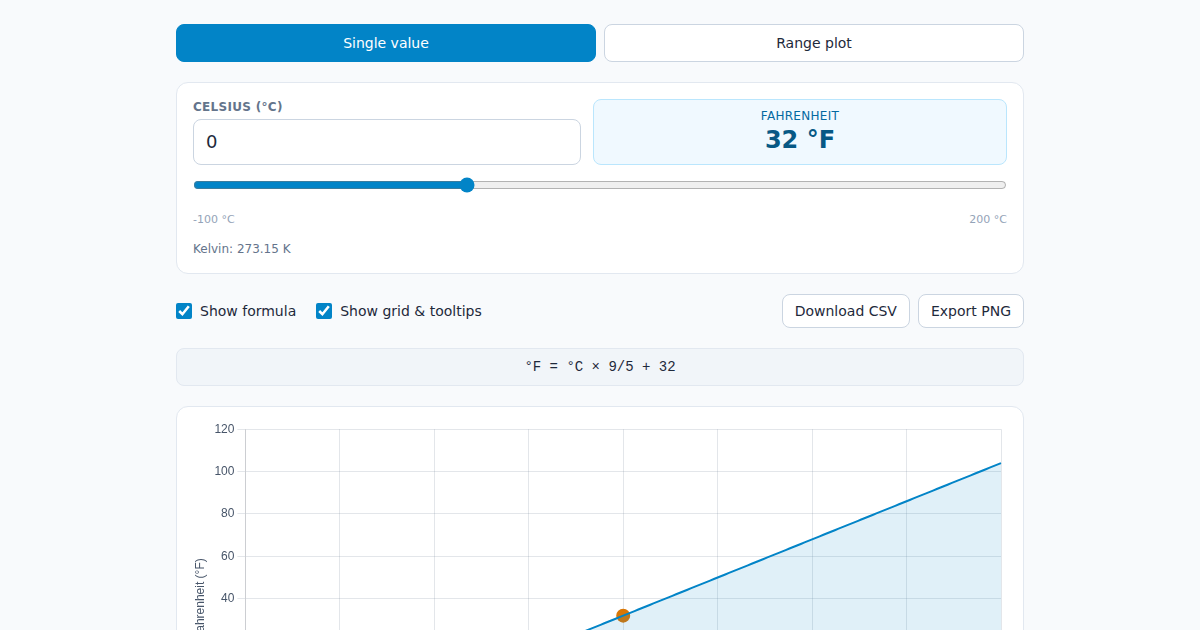Open the Range plot tab
This screenshot has width=1200, height=630.
pos(814,43)
